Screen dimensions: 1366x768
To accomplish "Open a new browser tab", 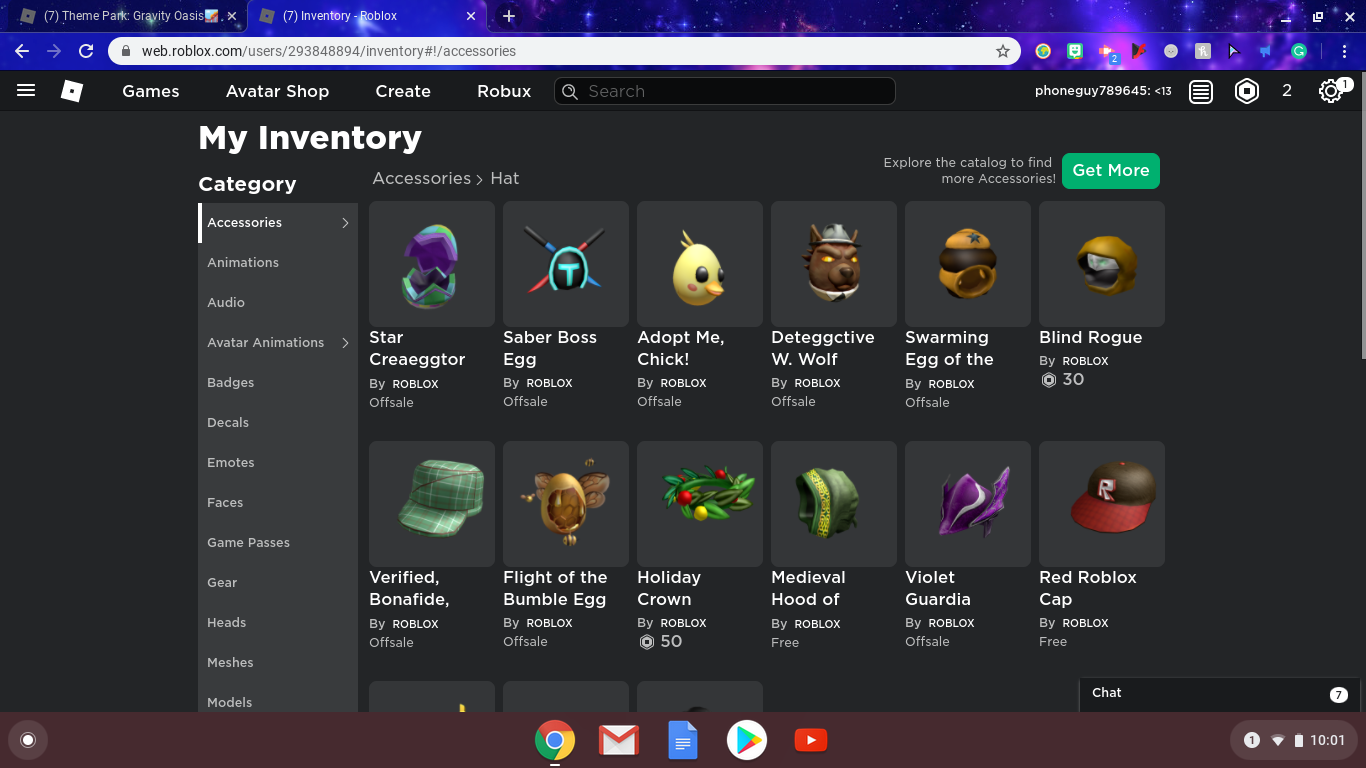I will pyautogui.click(x=509, y=16).
